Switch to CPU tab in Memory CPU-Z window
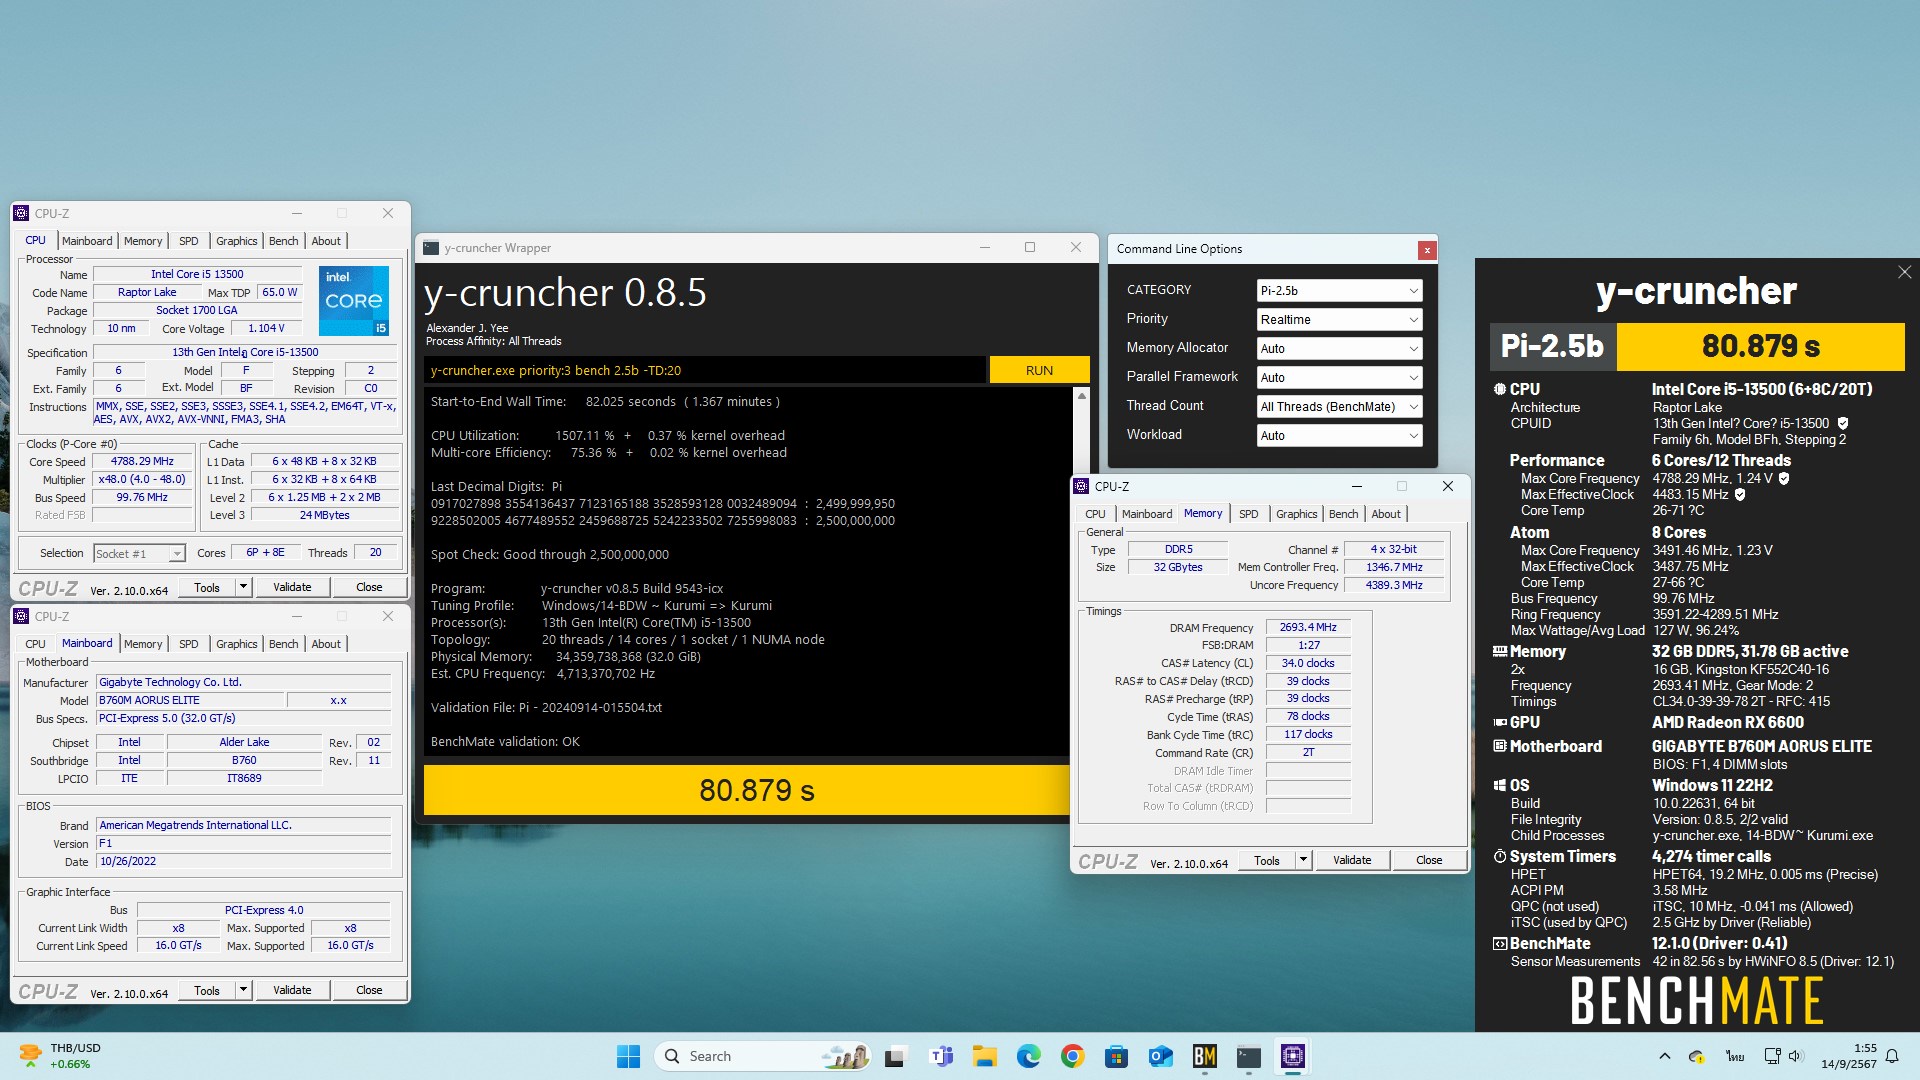Viewport: 1920px width, 1080px height. pos(1095,514)
